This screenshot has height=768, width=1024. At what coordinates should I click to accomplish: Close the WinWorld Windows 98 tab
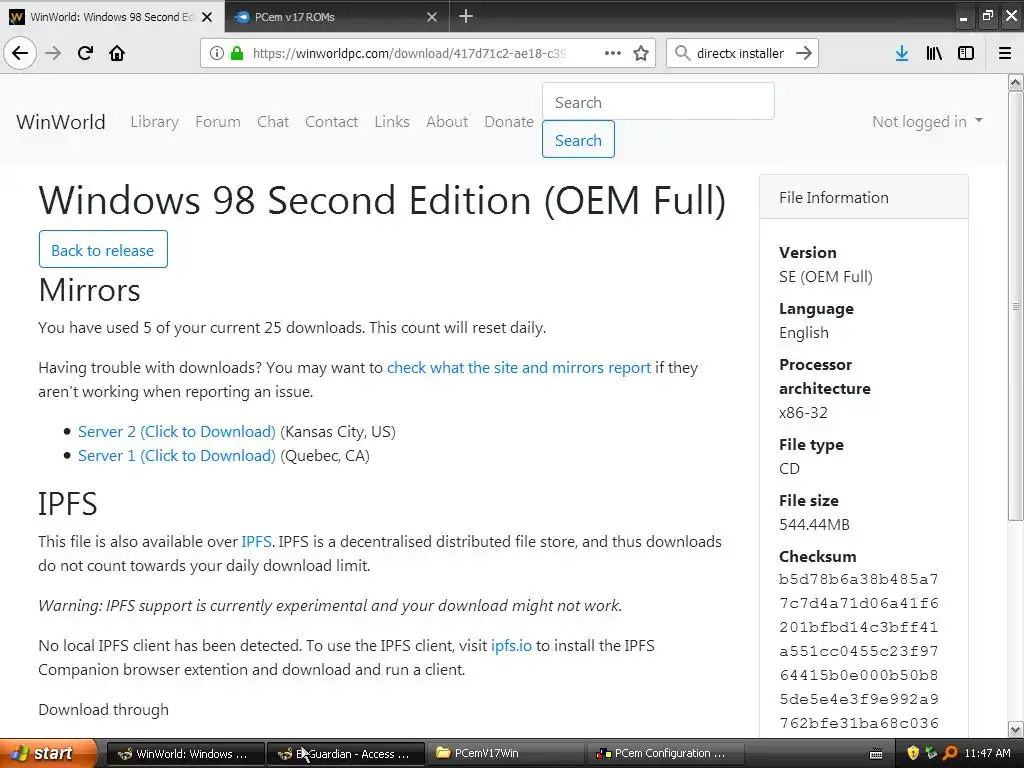coord(207,17)
